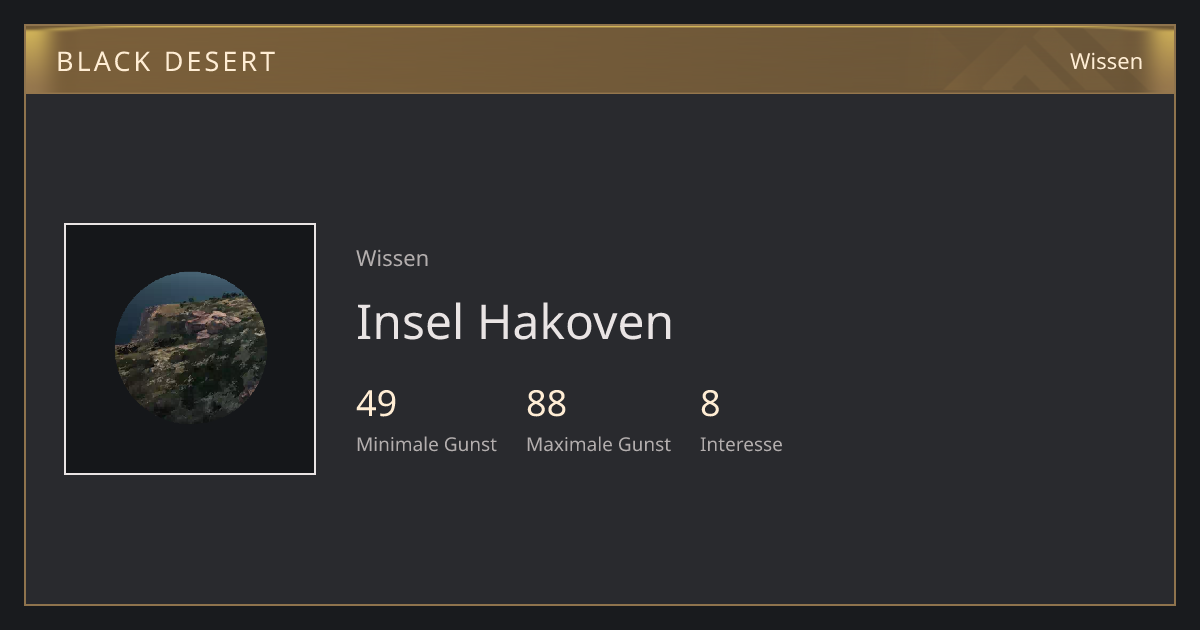Select the Insel Hakoven title text

[514, 322]
